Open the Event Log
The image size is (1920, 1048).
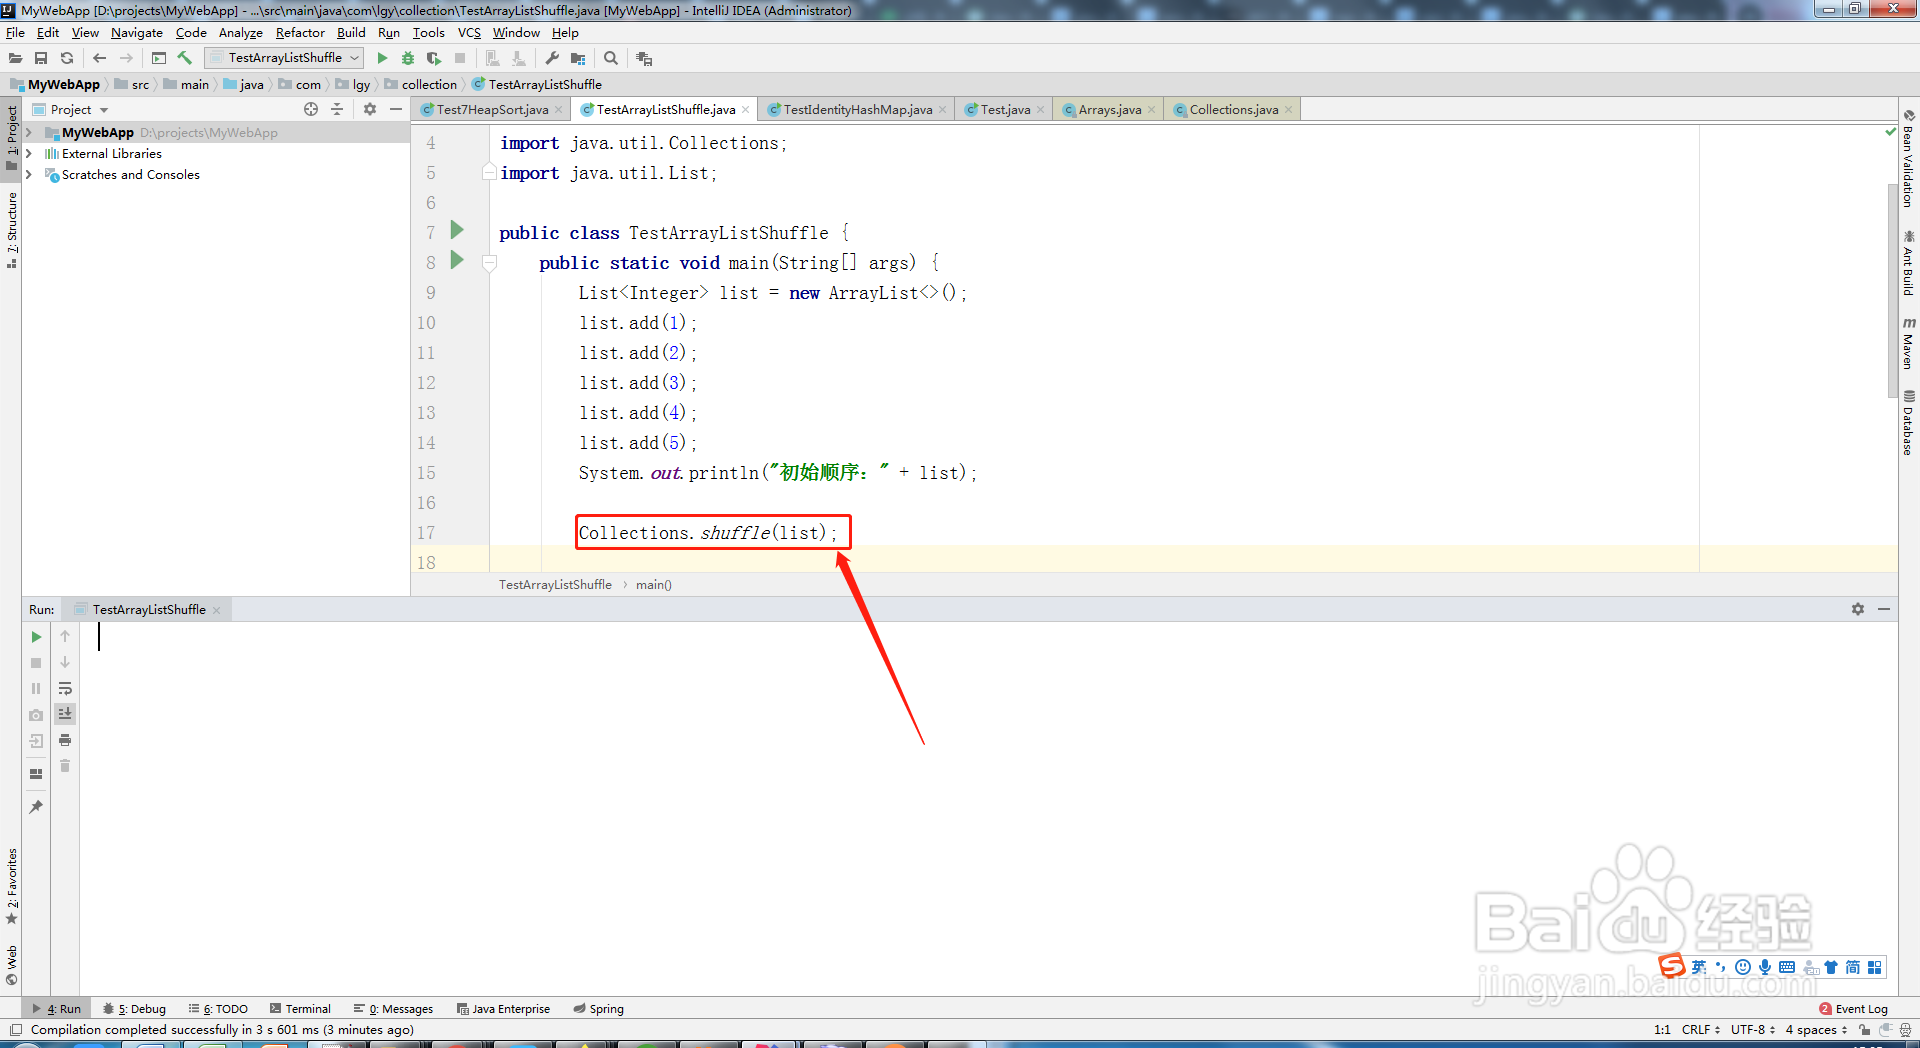pos(1854,1009)
